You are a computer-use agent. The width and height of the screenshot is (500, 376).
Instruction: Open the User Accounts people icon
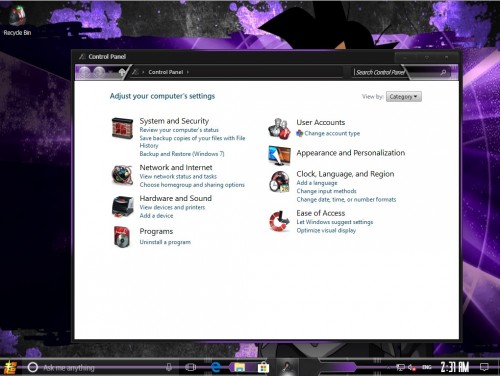point(279,129)
